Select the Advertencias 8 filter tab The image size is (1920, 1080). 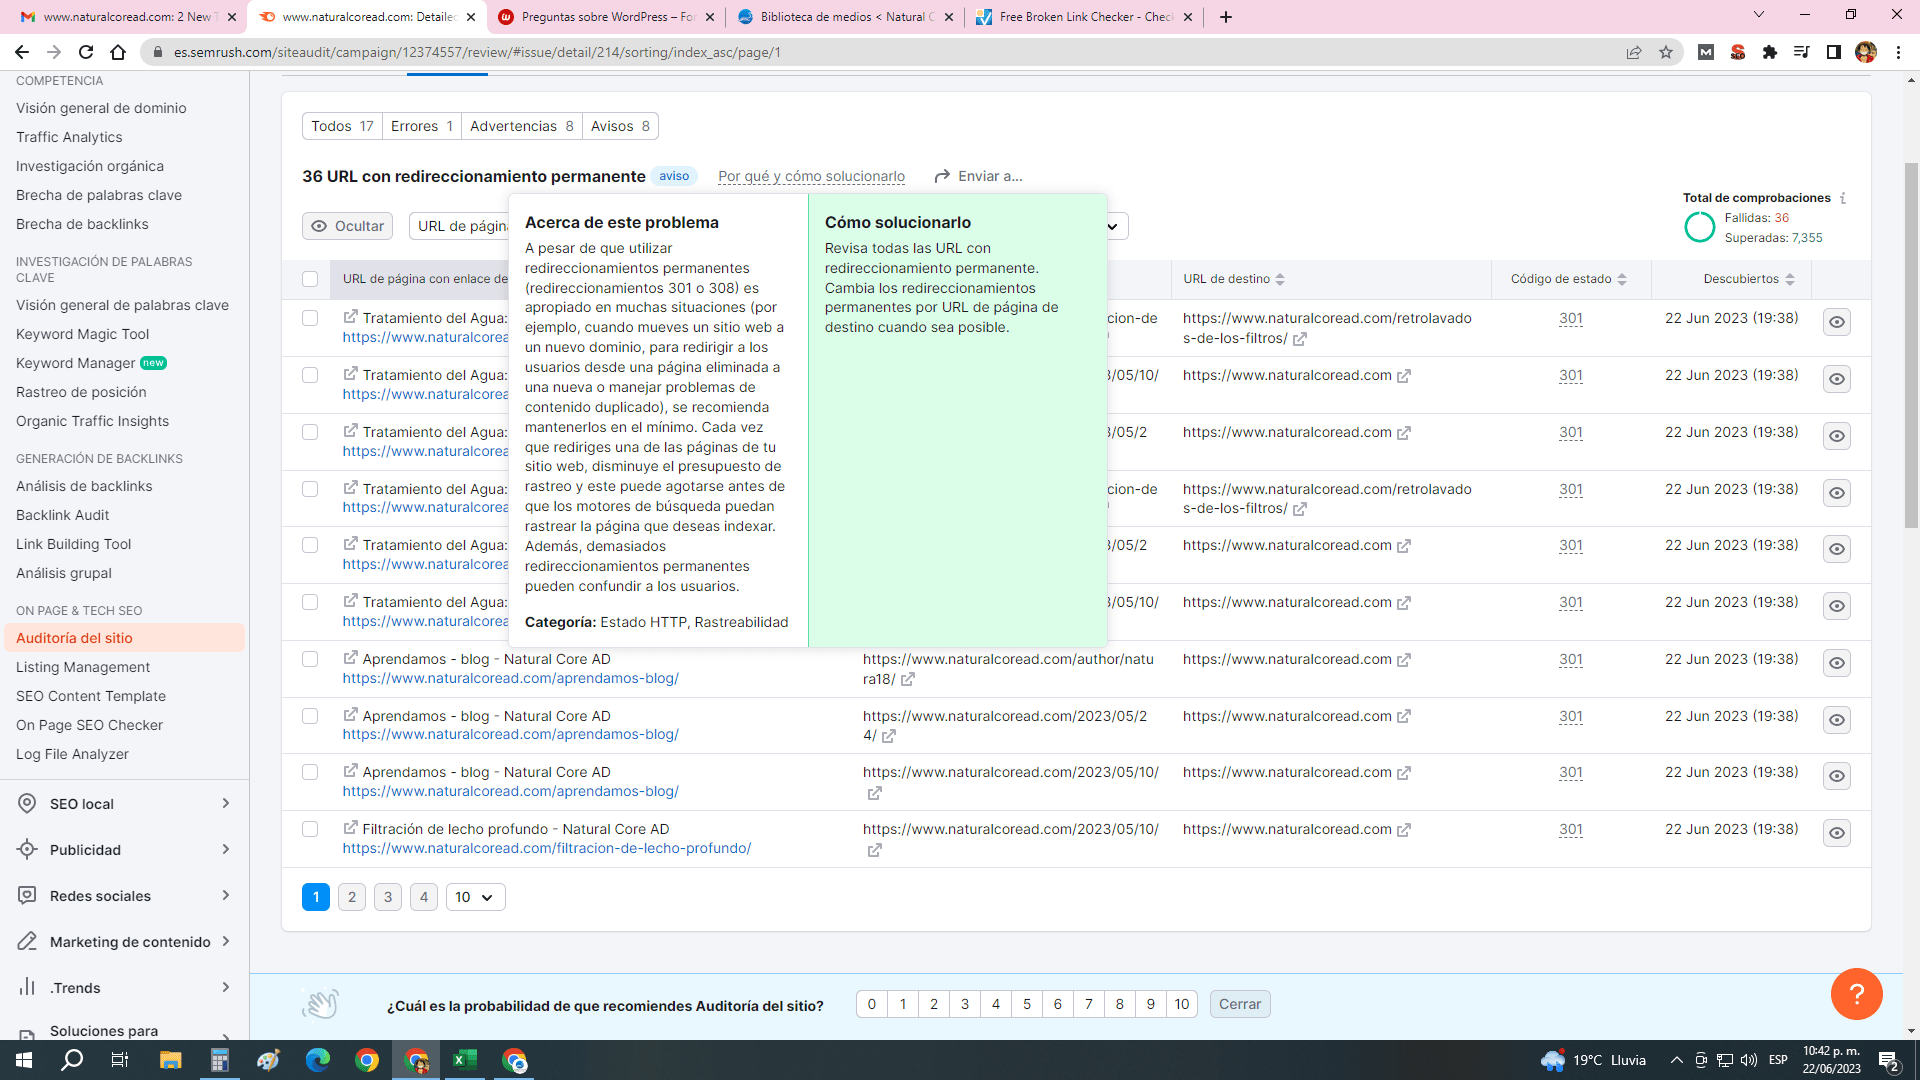(x=522, y=126)
